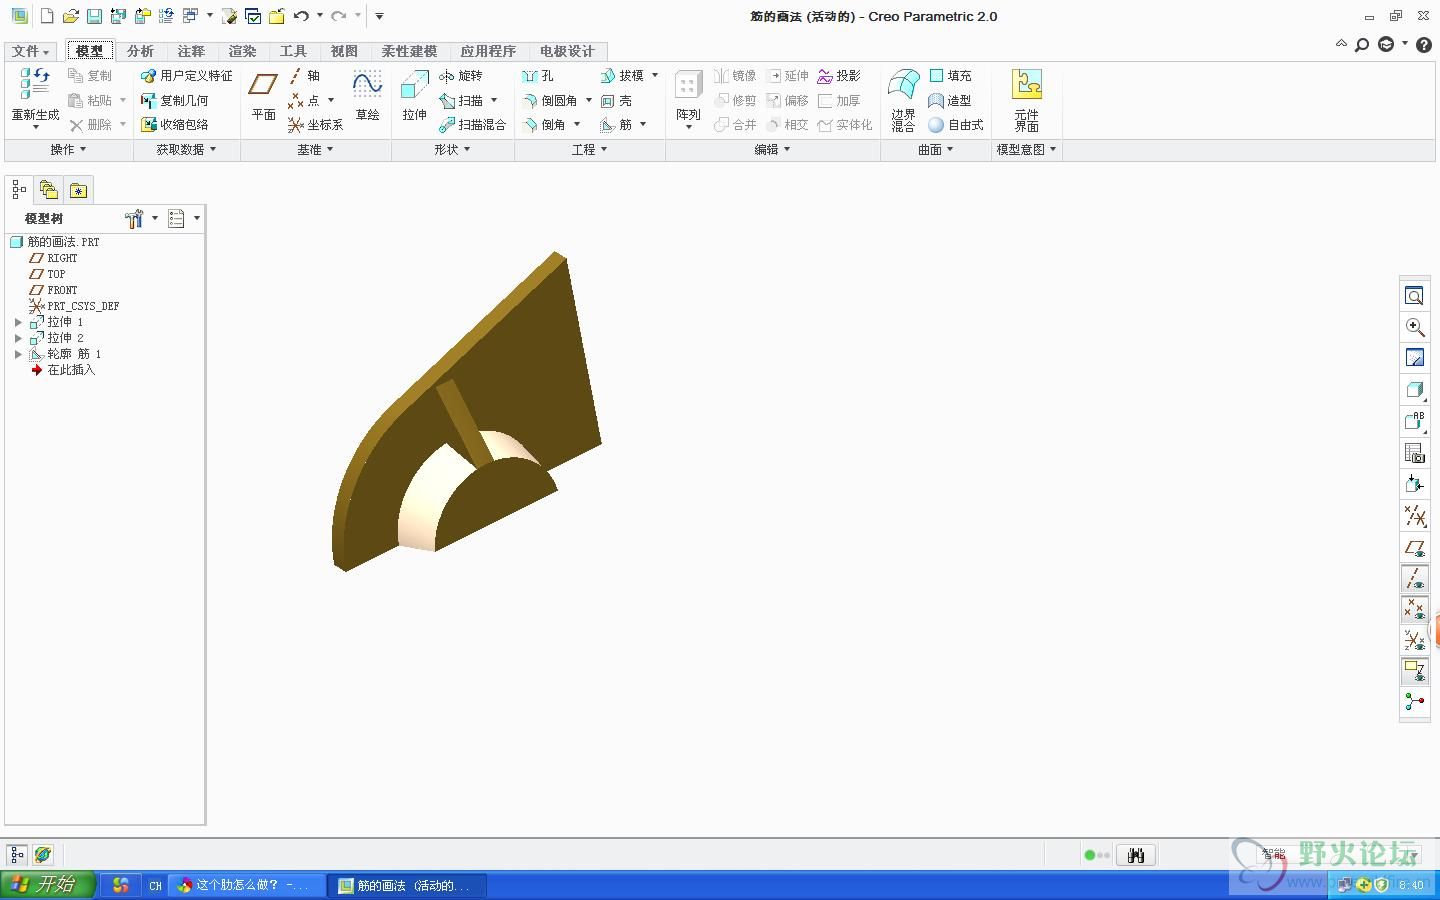The image size is (1440, 900).
Task: Open the 基准 group dropdown
Action: [x=315, y=149]
